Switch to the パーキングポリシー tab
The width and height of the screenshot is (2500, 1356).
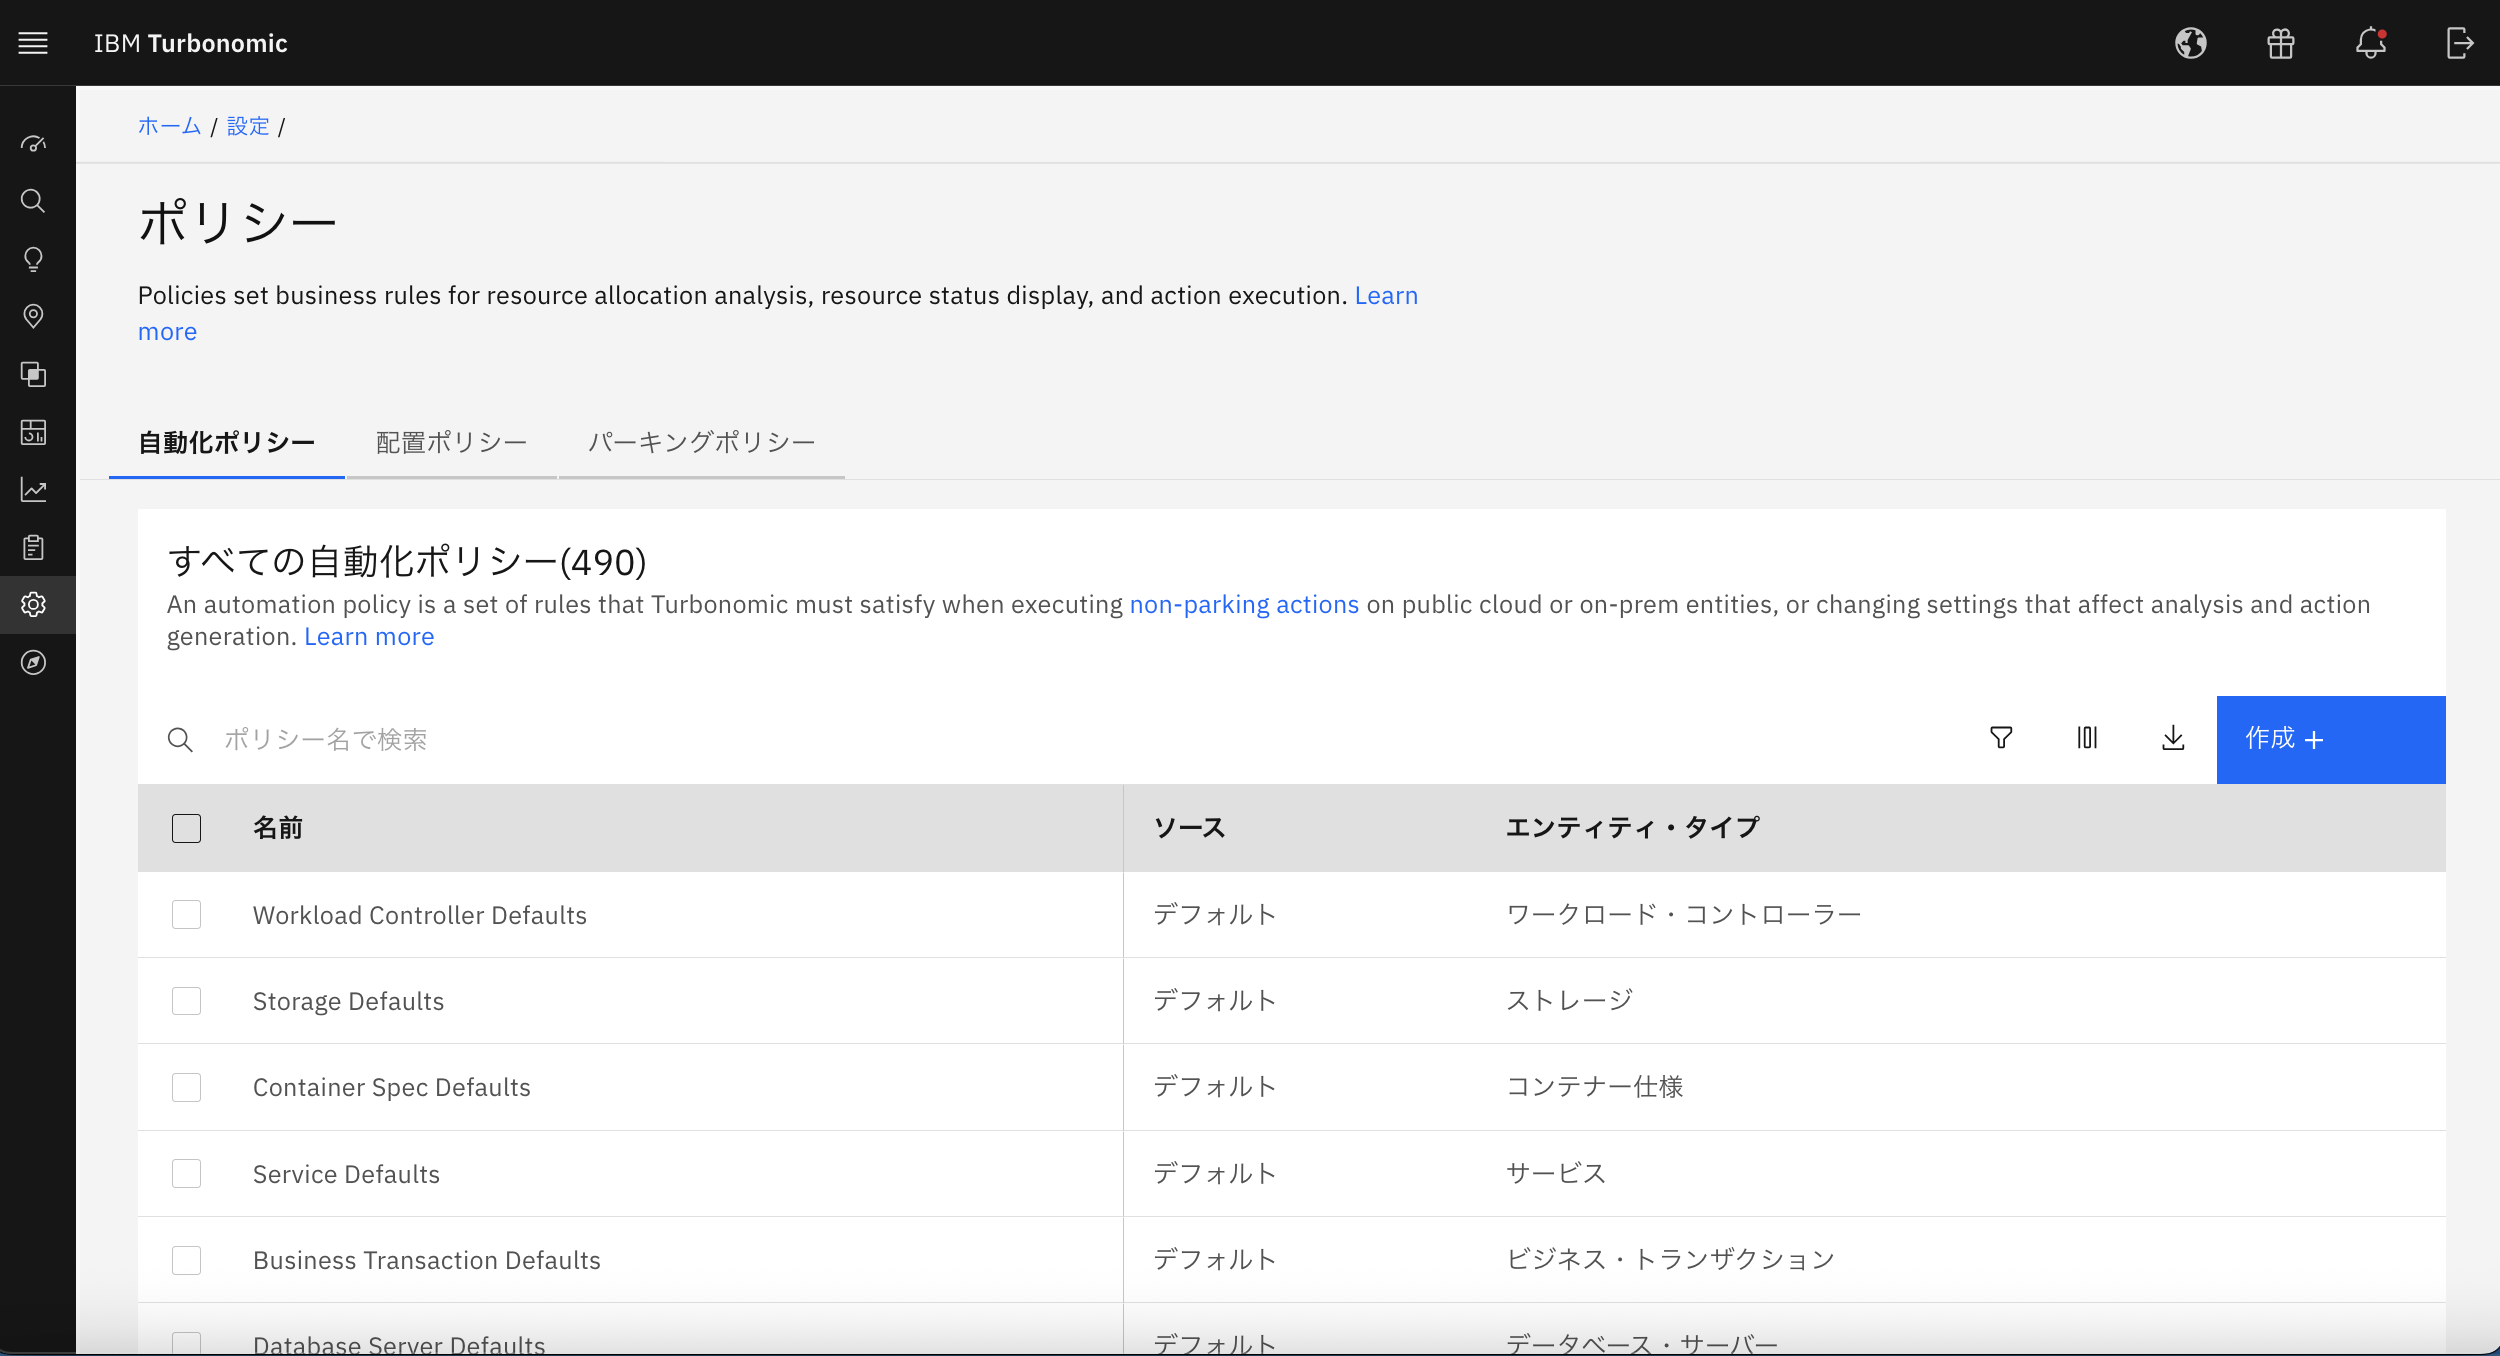point(701,442)
